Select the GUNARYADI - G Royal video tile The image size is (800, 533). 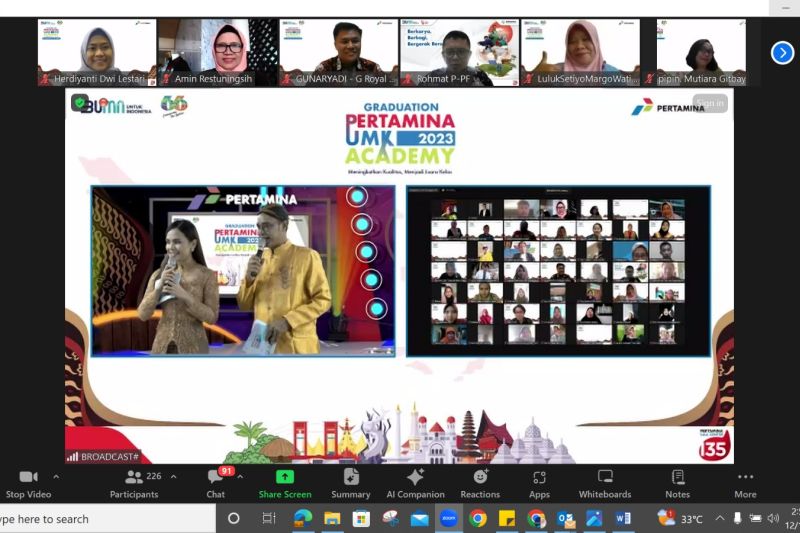click(339, 53)
